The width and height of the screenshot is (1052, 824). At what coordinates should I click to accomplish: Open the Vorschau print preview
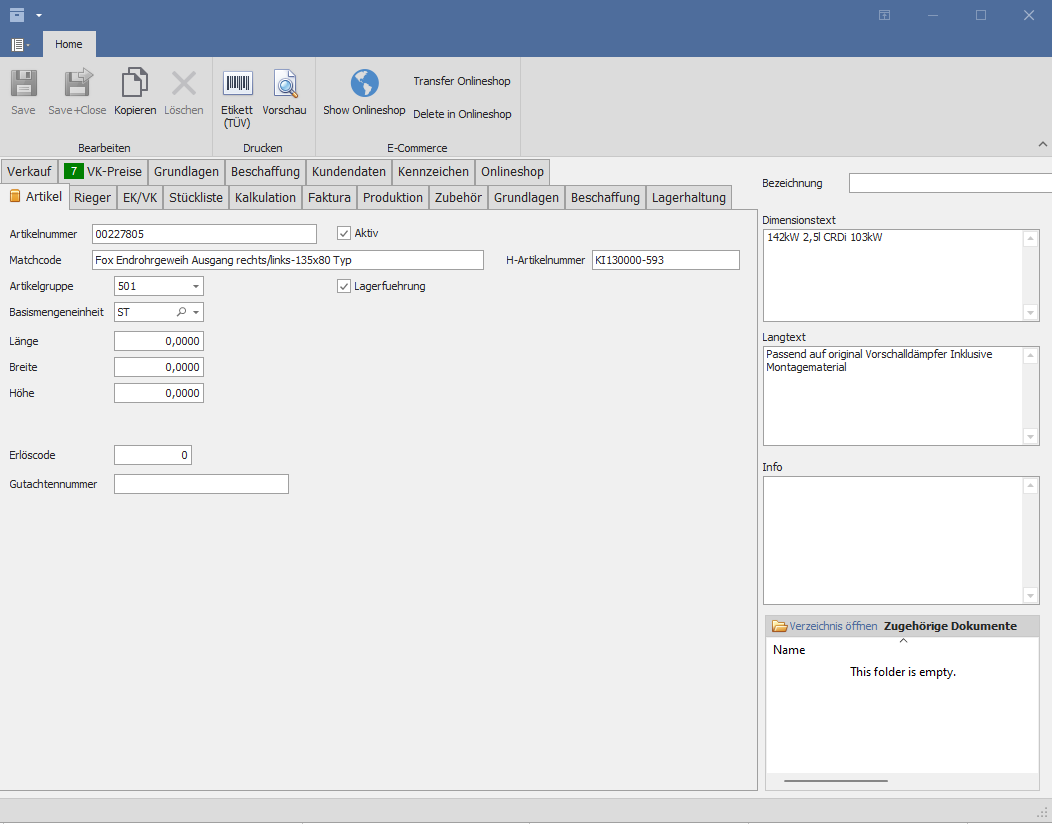coord(284,84)
